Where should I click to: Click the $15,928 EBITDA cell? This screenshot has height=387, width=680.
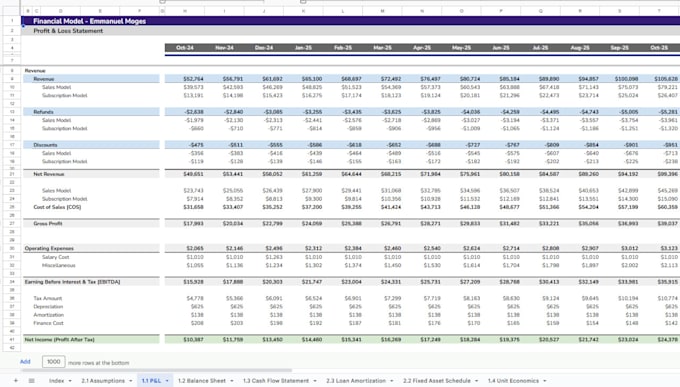click(185, 282)
